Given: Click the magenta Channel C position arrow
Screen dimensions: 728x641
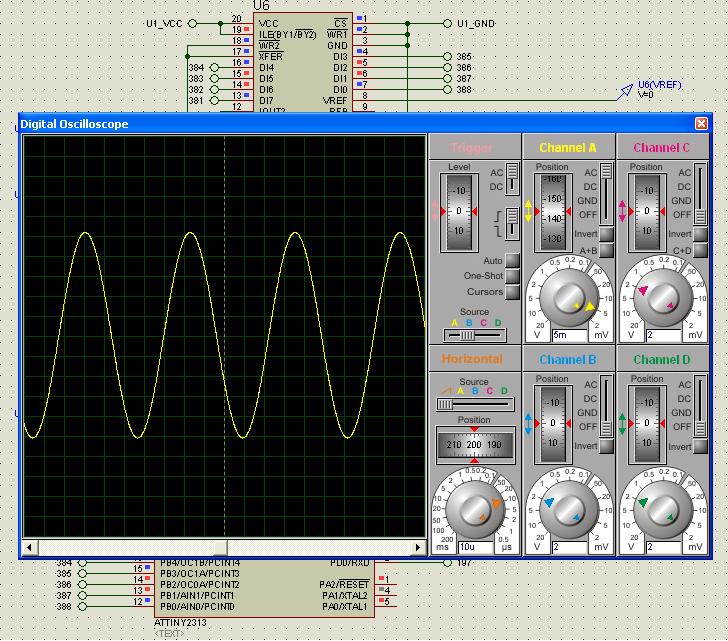Looking at the screenshot, I should (x=623, y=211).
